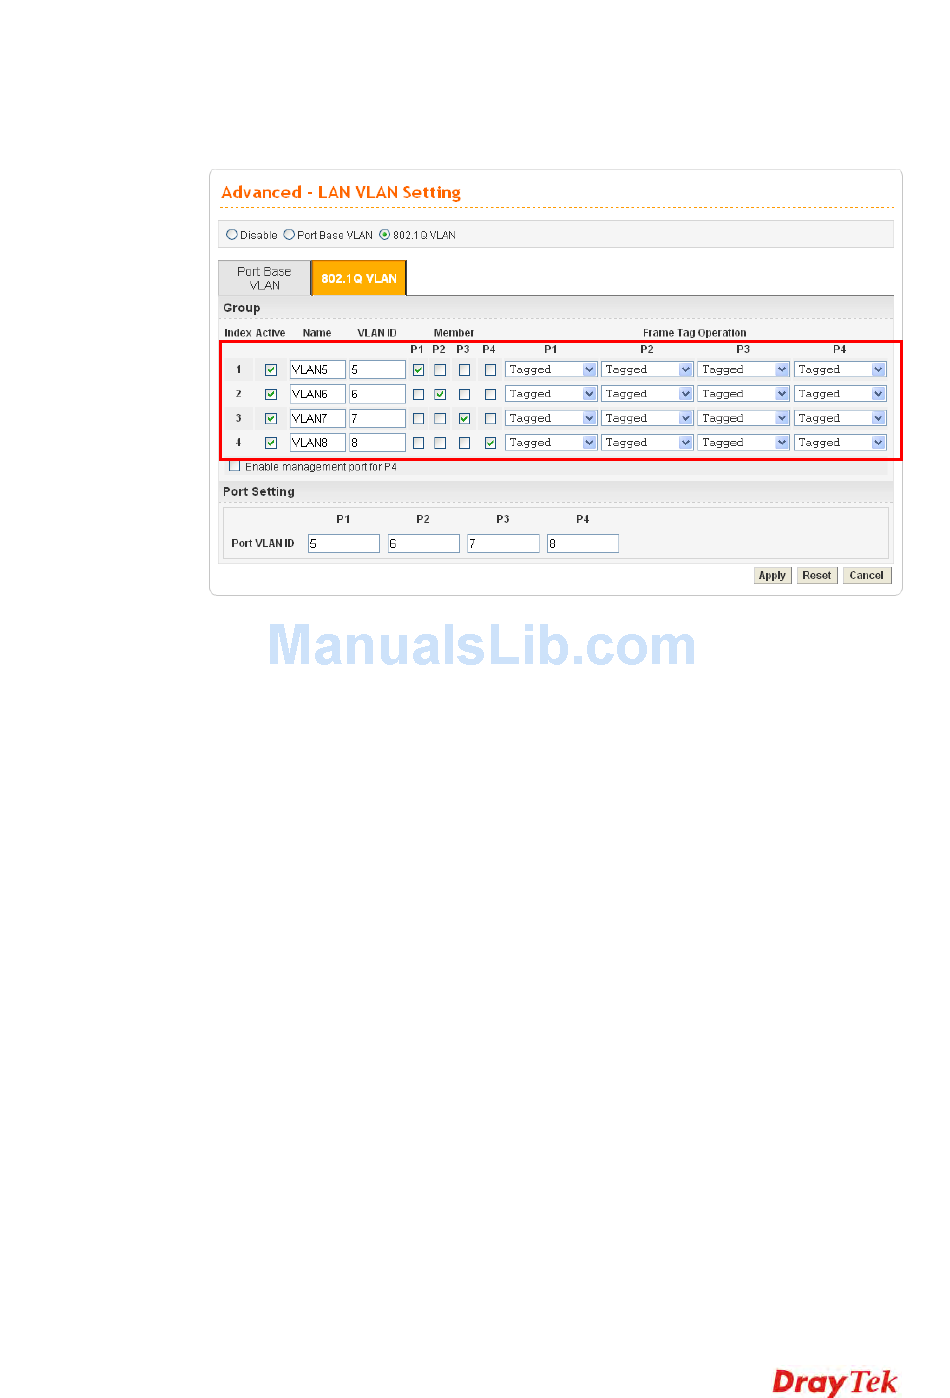Image resolution: width=950 pixels, height=1398 pixels.
Task: Check P4 member for VLAN7 row
Action: click(x=491, y=418)
